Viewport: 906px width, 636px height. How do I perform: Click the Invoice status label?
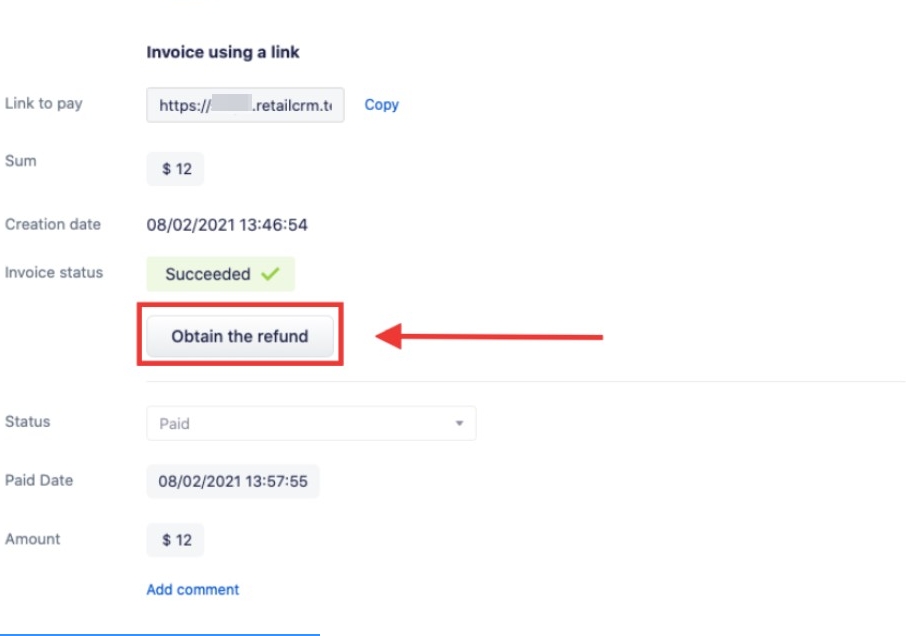[x=54, y=272]
